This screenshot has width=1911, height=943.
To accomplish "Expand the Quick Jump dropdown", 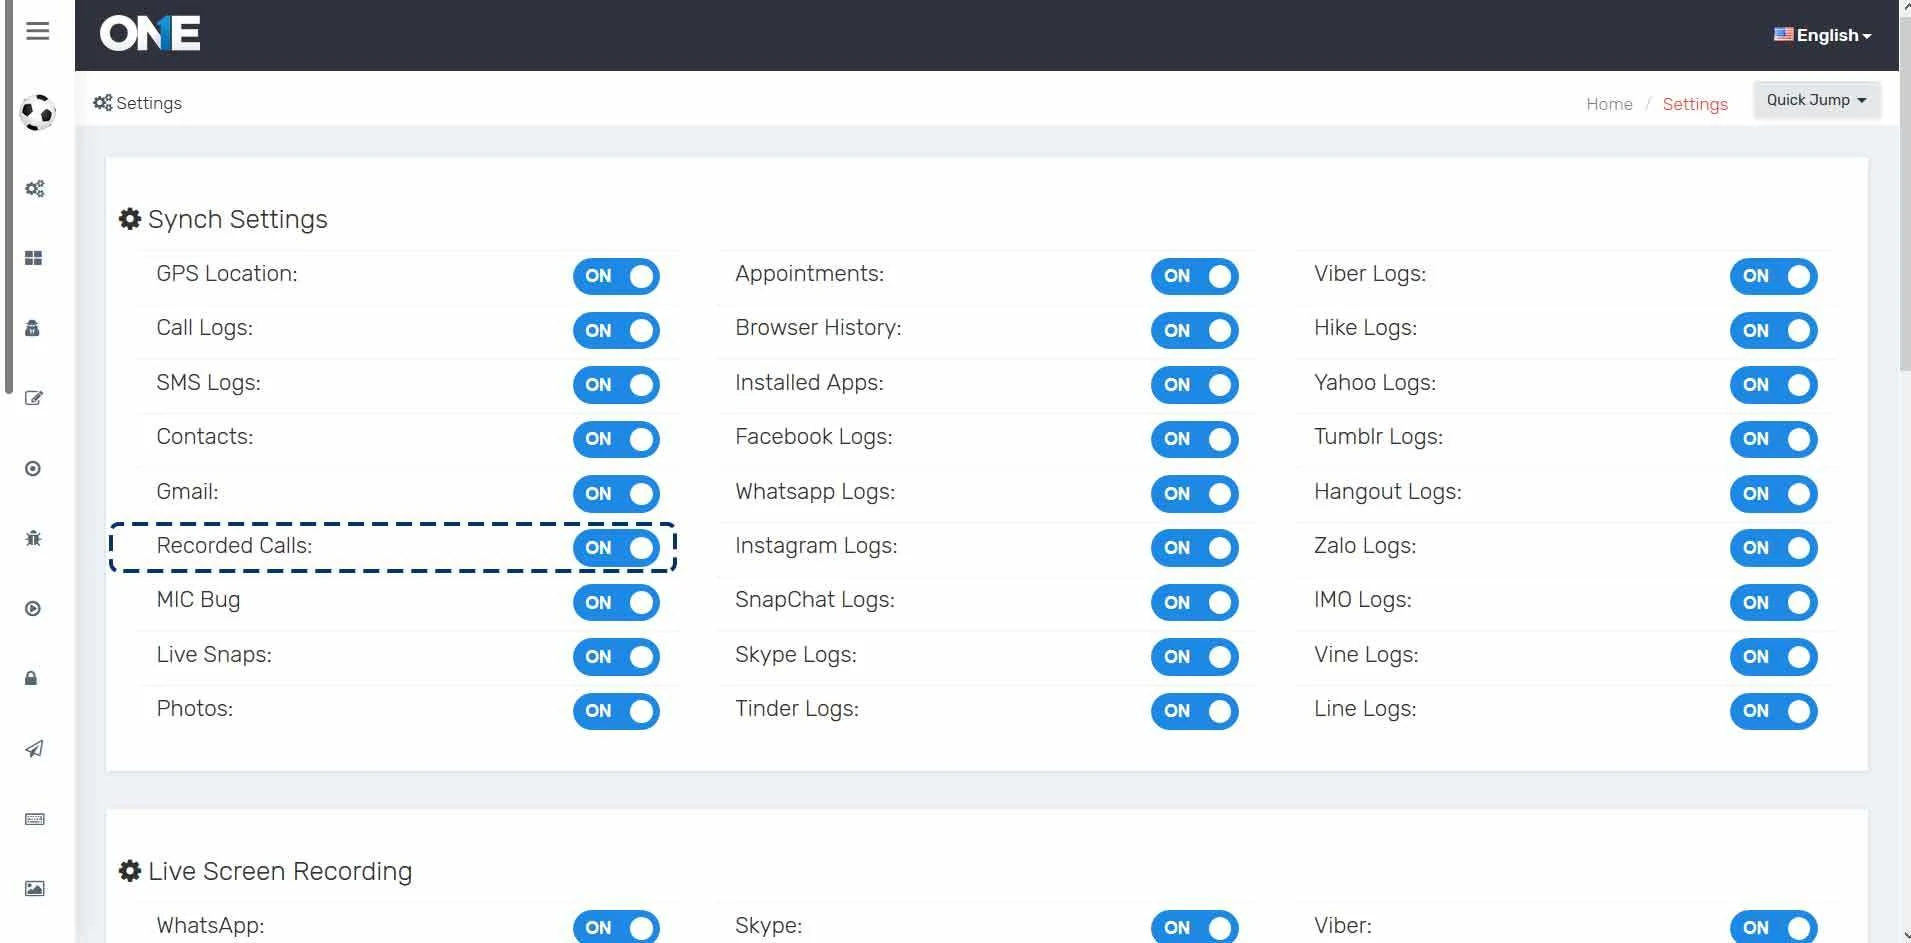I will [1816, 100].
